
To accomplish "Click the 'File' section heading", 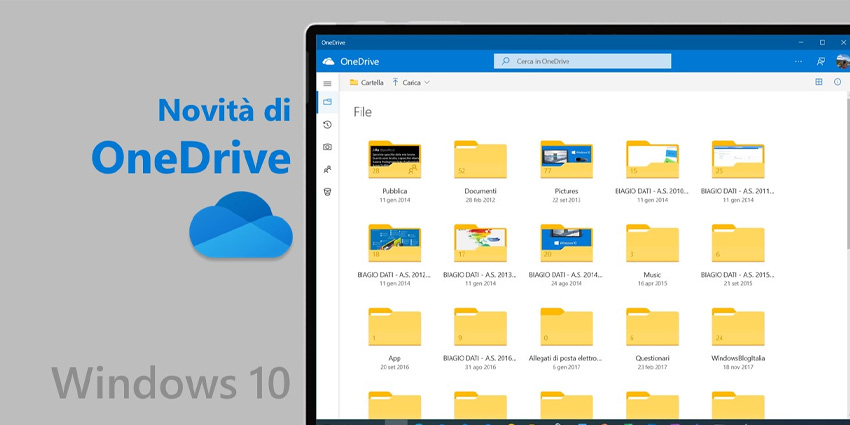I will (x=363, y=112).
